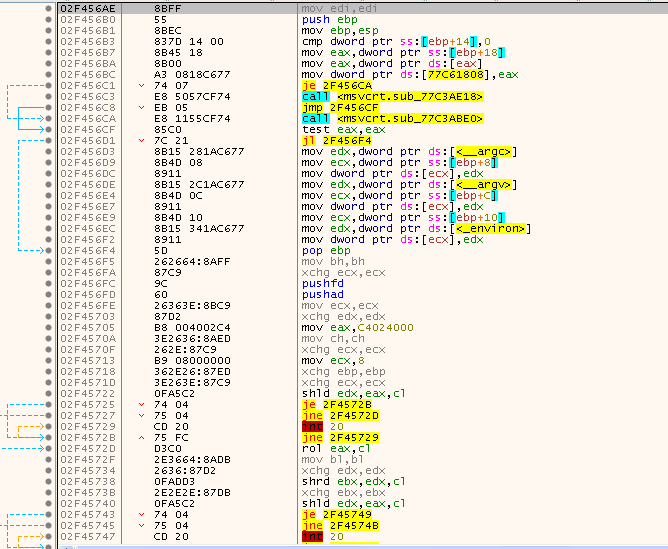The height and width of the screenshot is (549, 668).
Task: Click the 'jne 2F4572D' jump instruction
Action: pos(340,416)
